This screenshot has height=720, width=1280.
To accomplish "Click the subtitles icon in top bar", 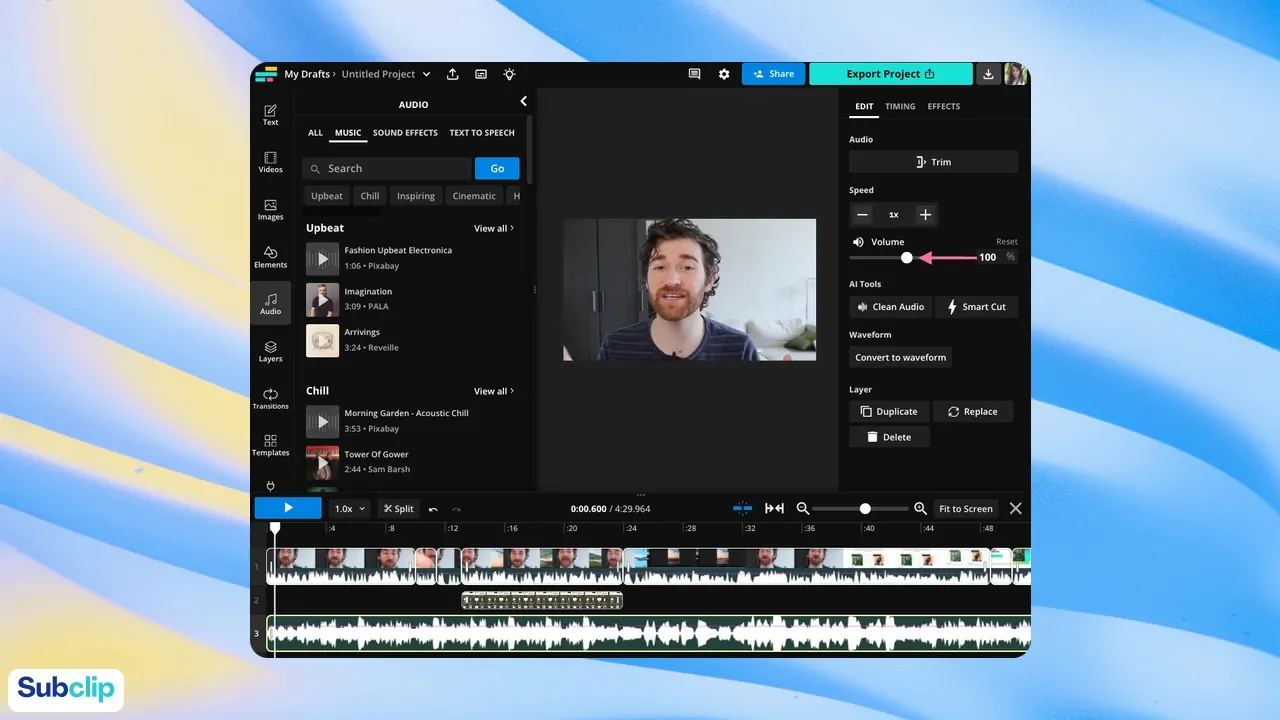I will point(481,74).
